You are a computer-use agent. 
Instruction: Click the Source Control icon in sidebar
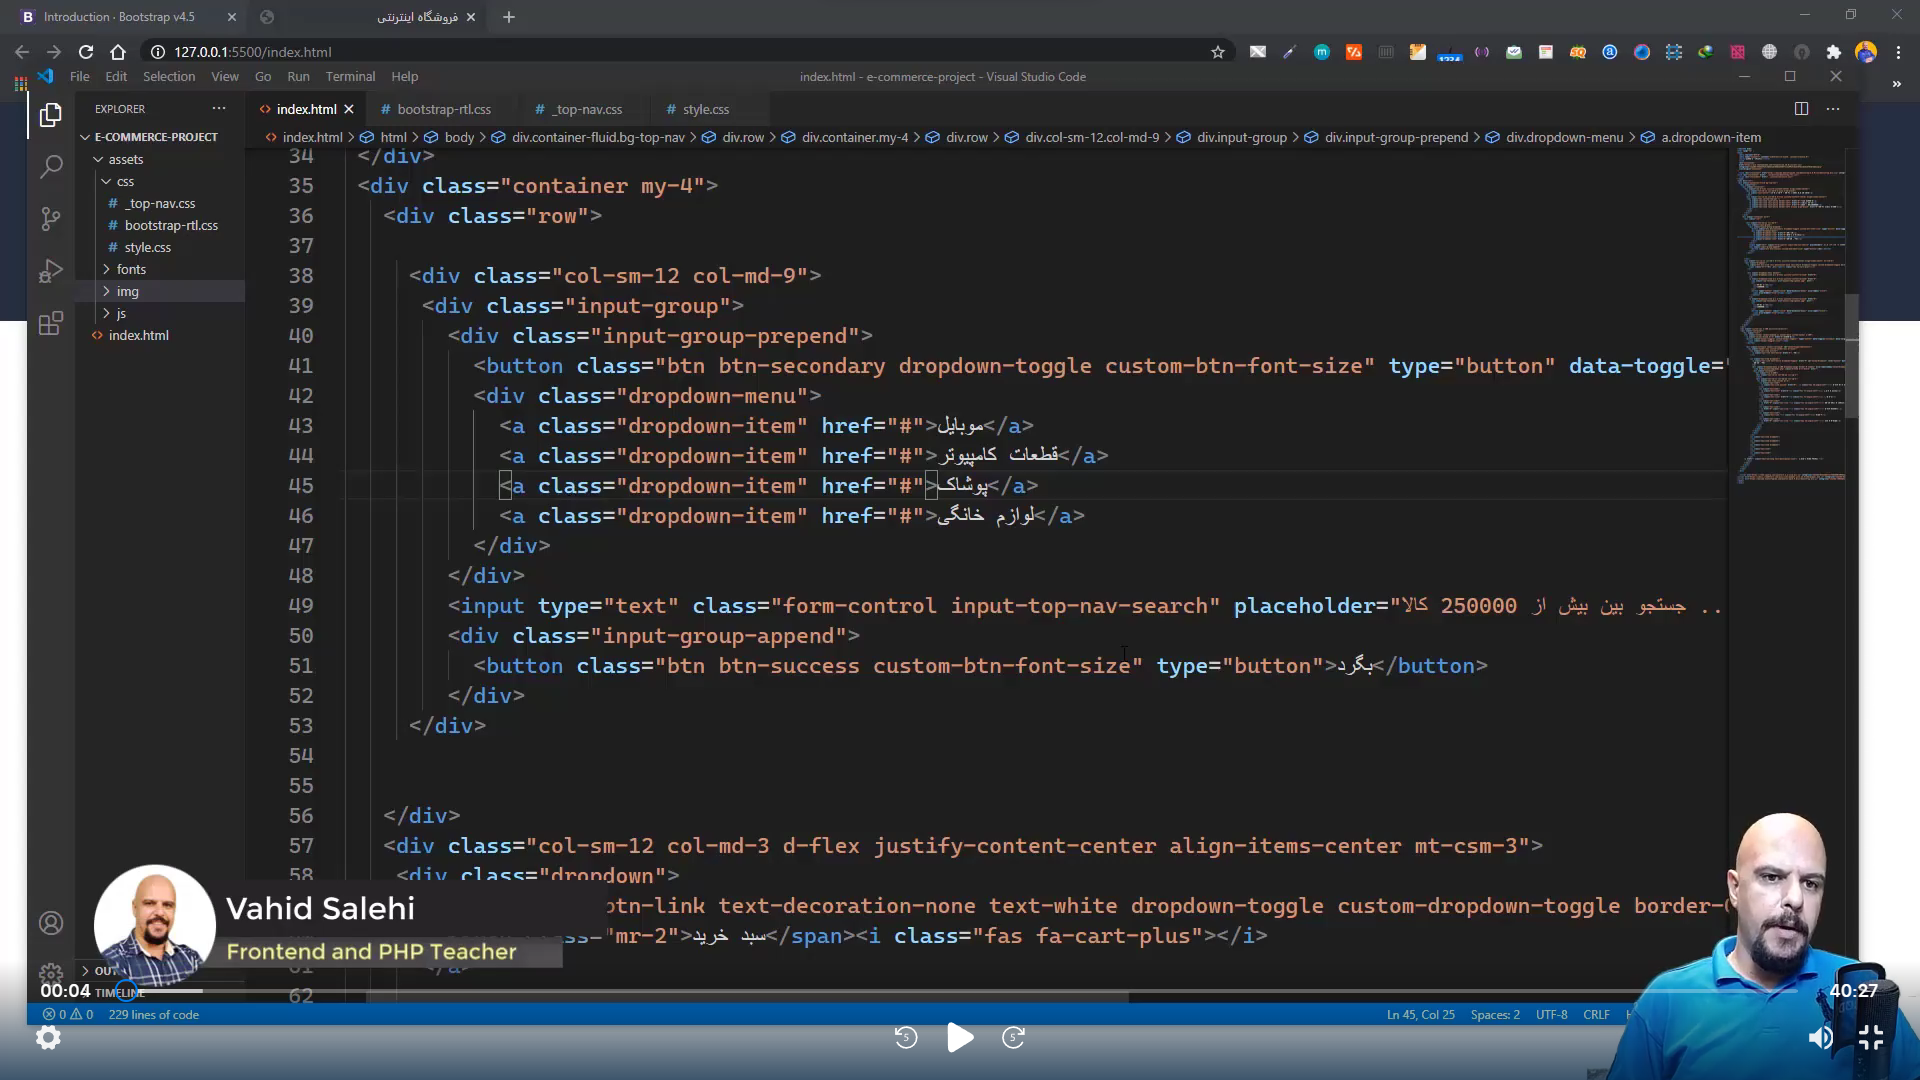click(50, 219)
